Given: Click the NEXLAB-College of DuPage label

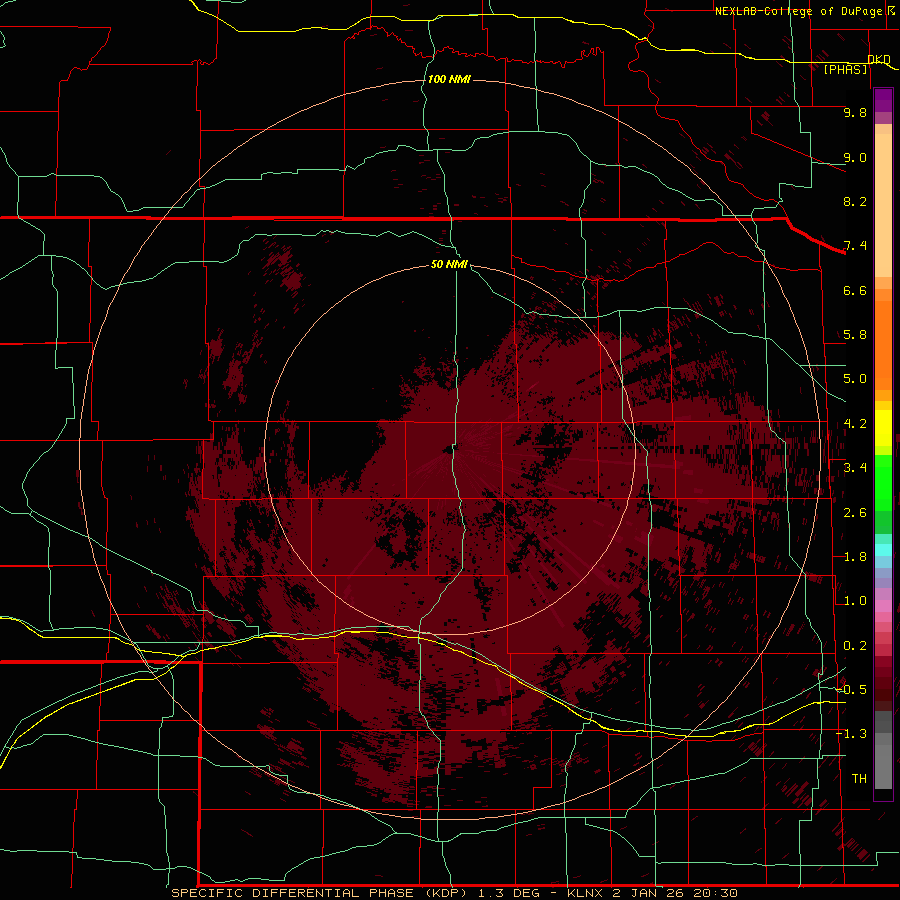Looking at the screenshot, I should [x=798, y=11].
